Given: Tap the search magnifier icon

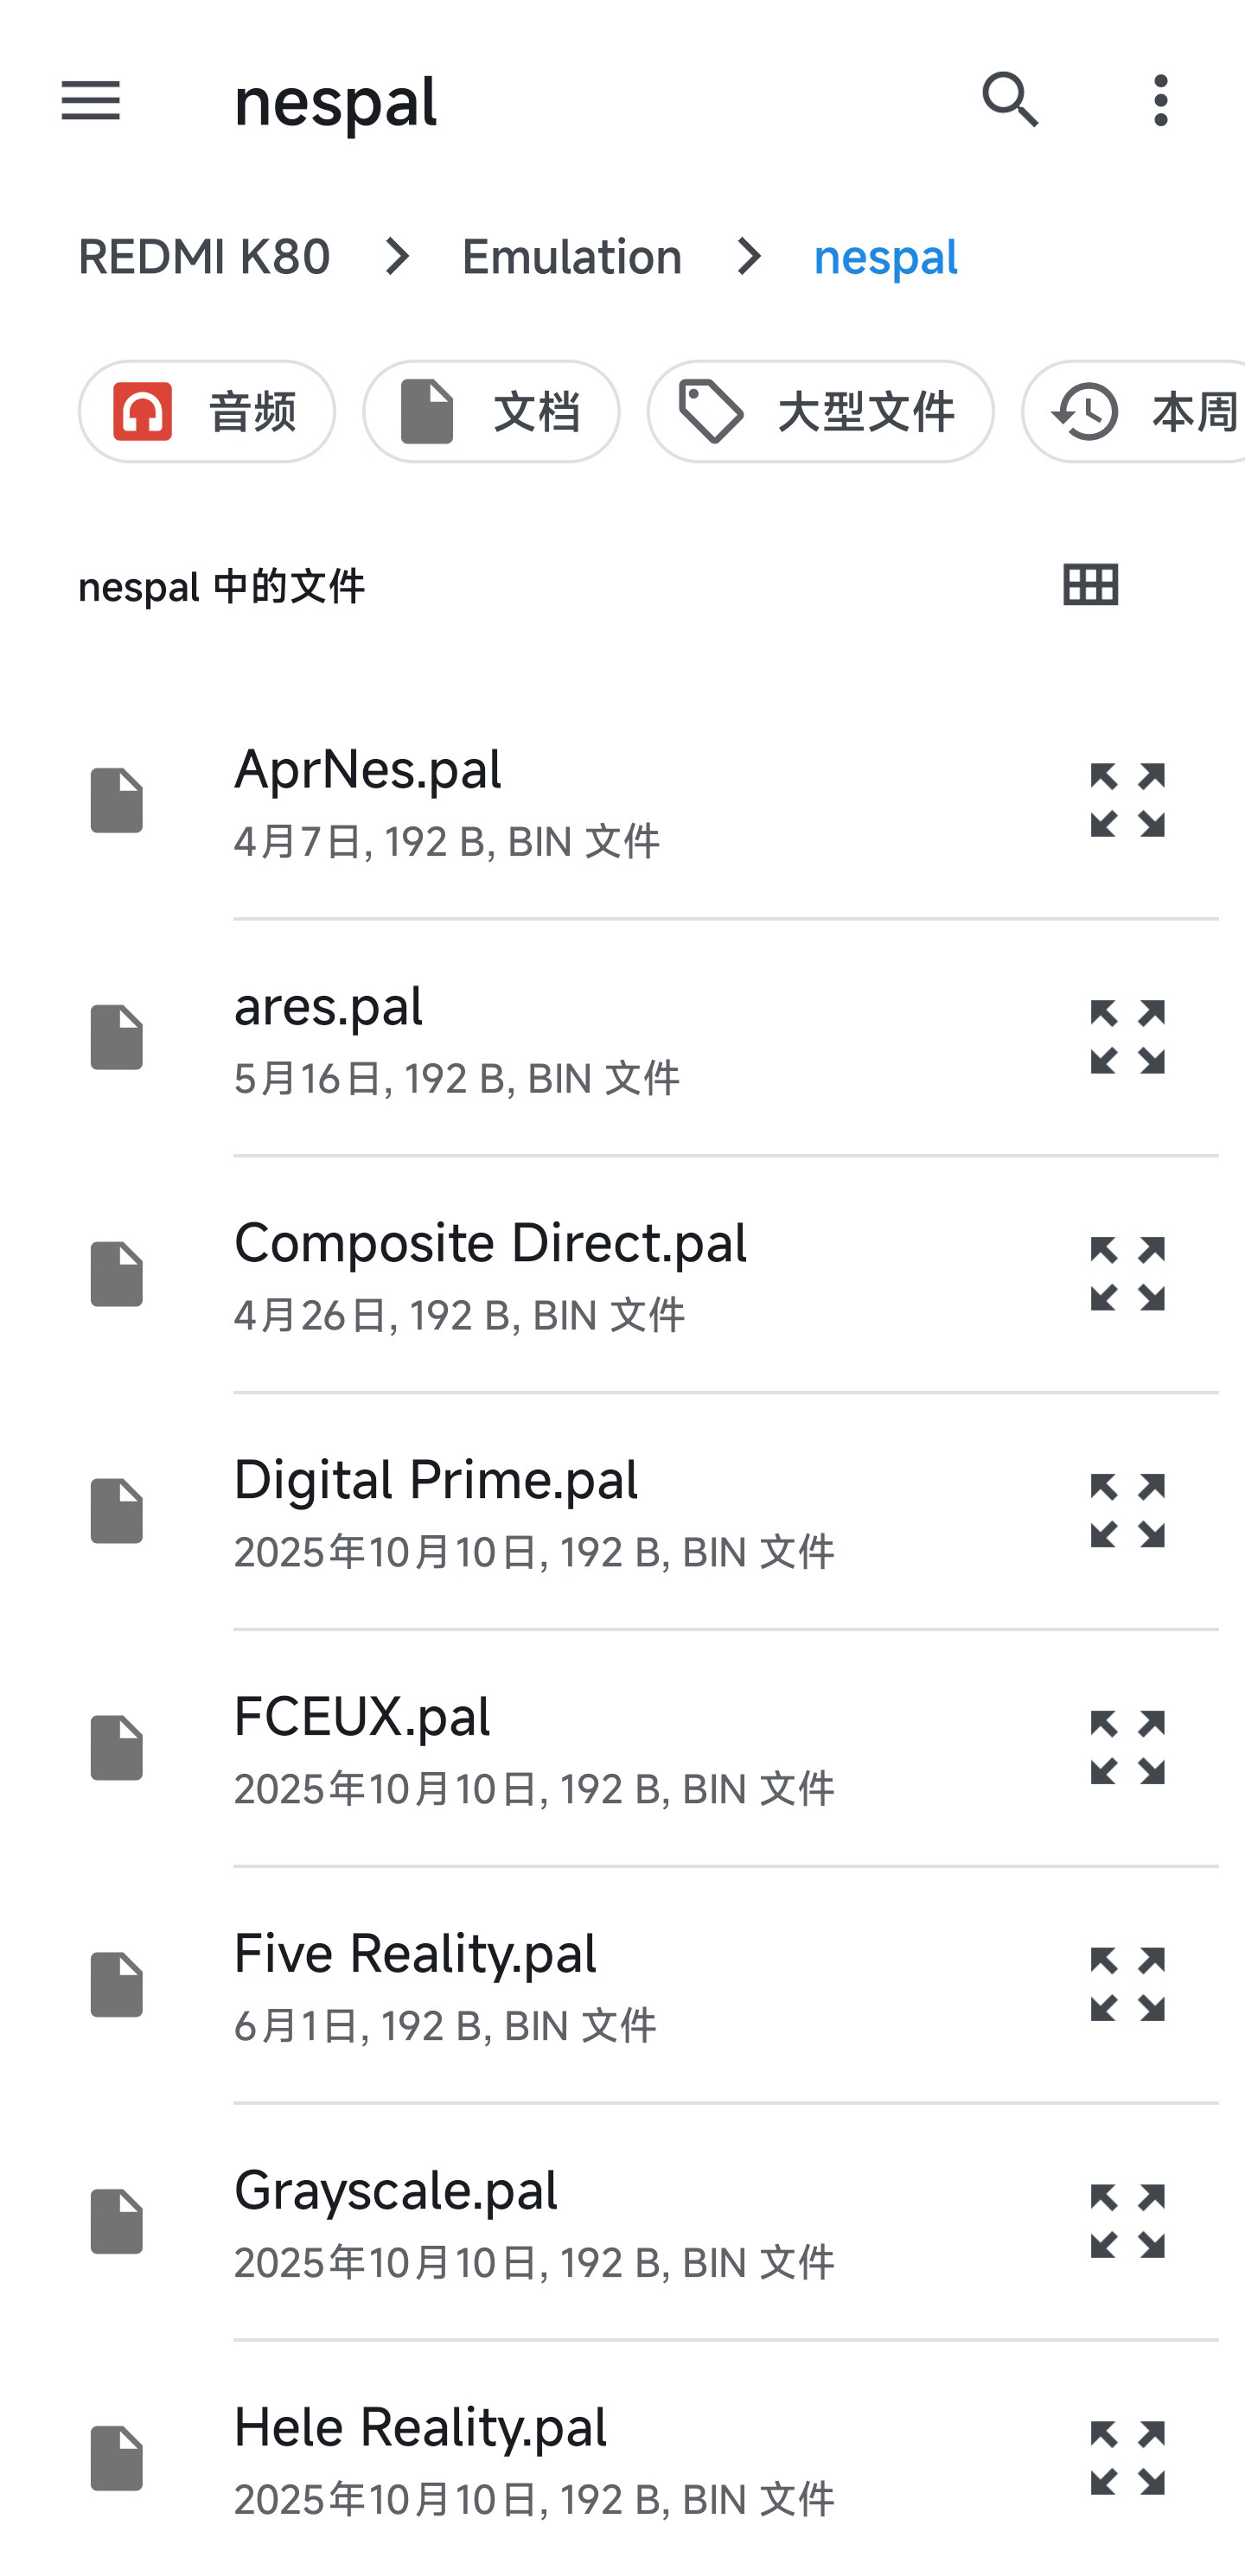Looking at the screenshot, I should pos(1010,100).
